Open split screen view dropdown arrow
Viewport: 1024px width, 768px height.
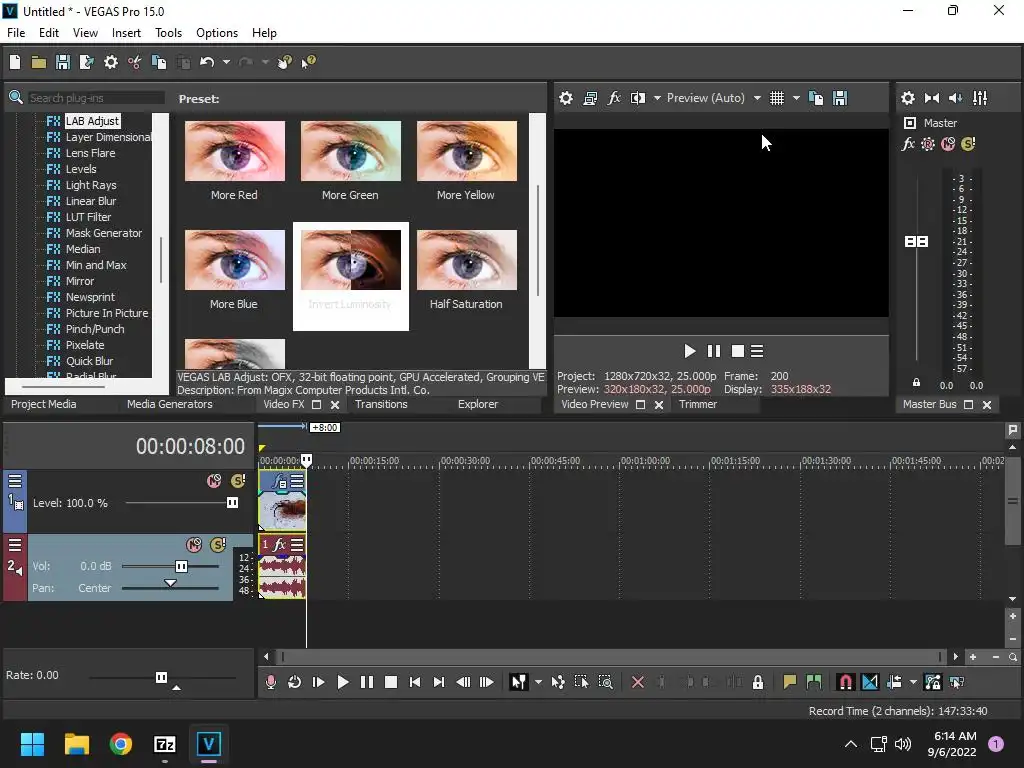point(657,98)
